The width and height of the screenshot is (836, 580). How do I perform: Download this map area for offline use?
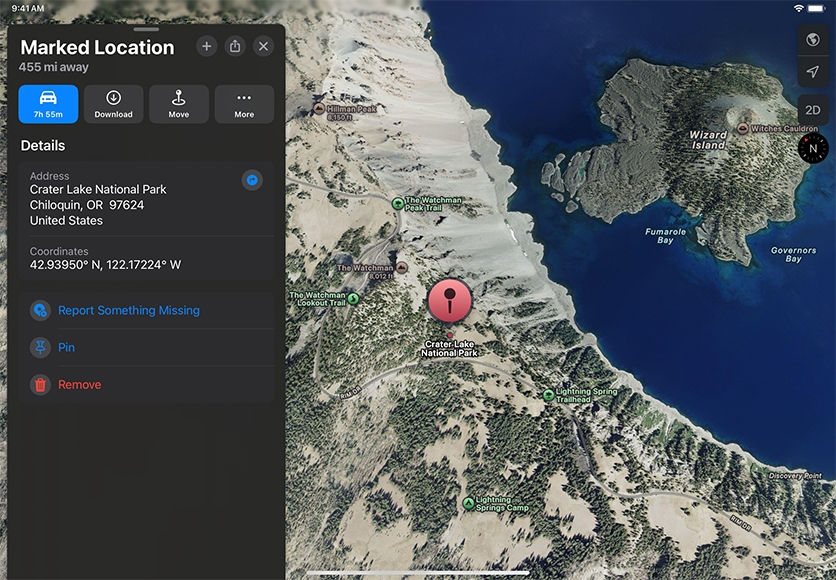pyautogui.click(x=113, y=104)
